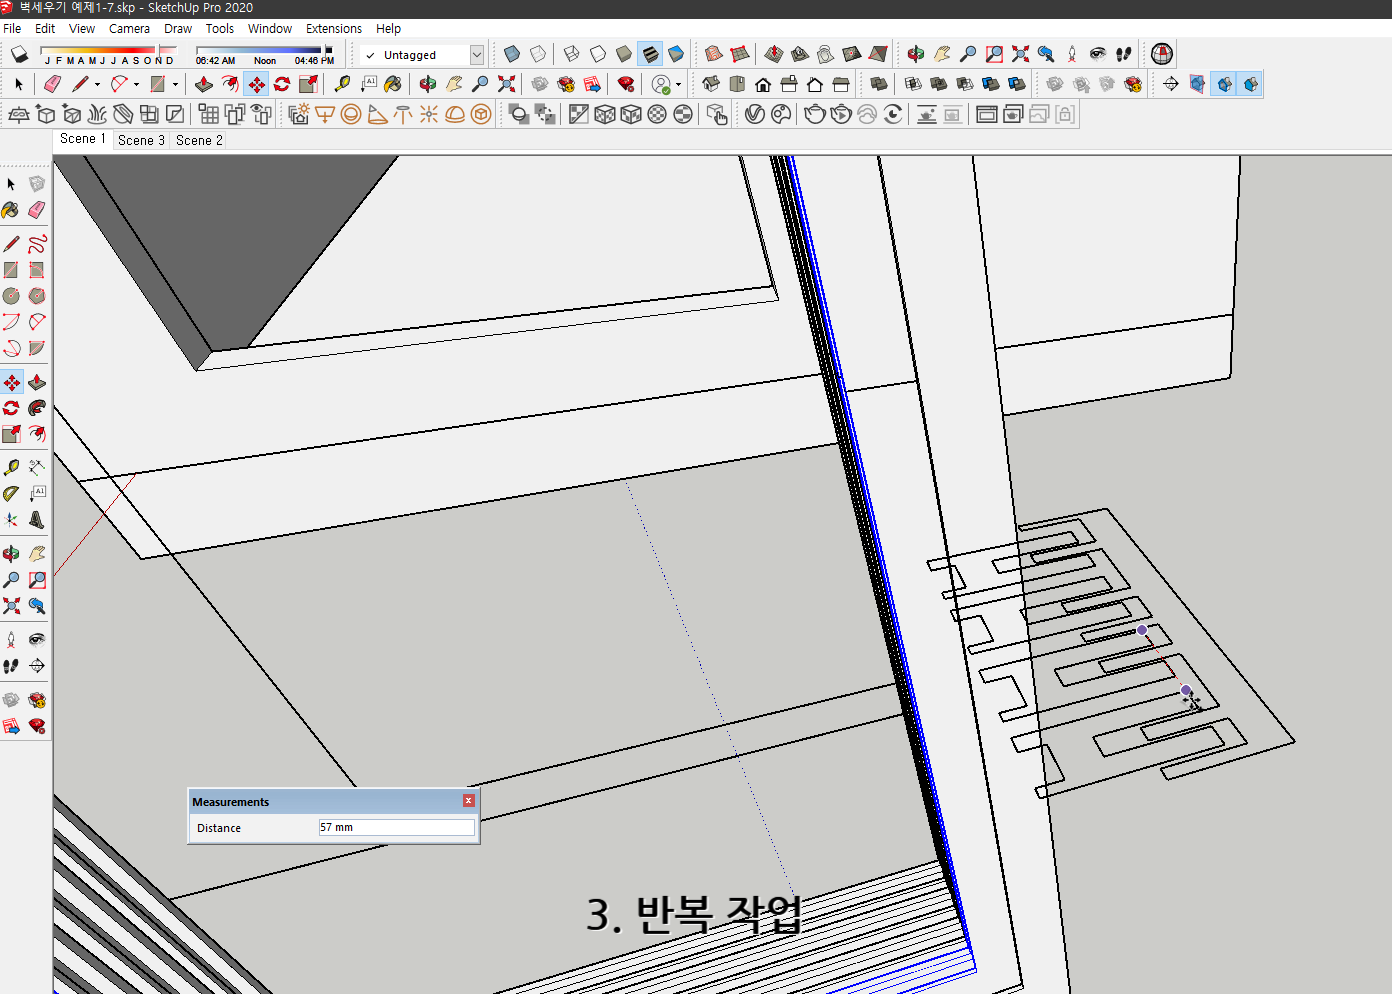Toggle X-ray face style

click(x=511, y=54)
